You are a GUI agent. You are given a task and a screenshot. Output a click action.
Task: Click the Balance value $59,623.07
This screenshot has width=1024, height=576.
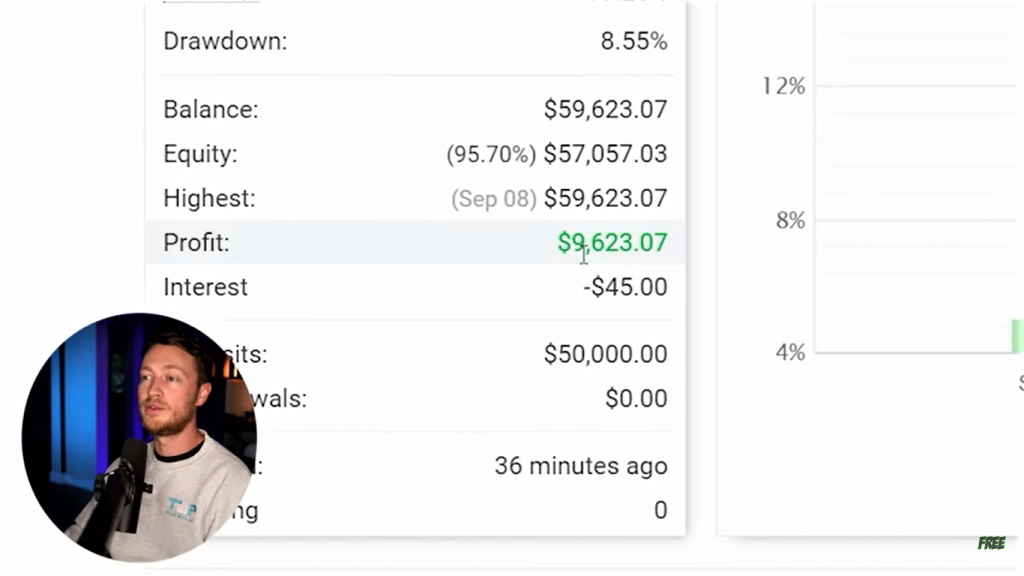[605, 110]
